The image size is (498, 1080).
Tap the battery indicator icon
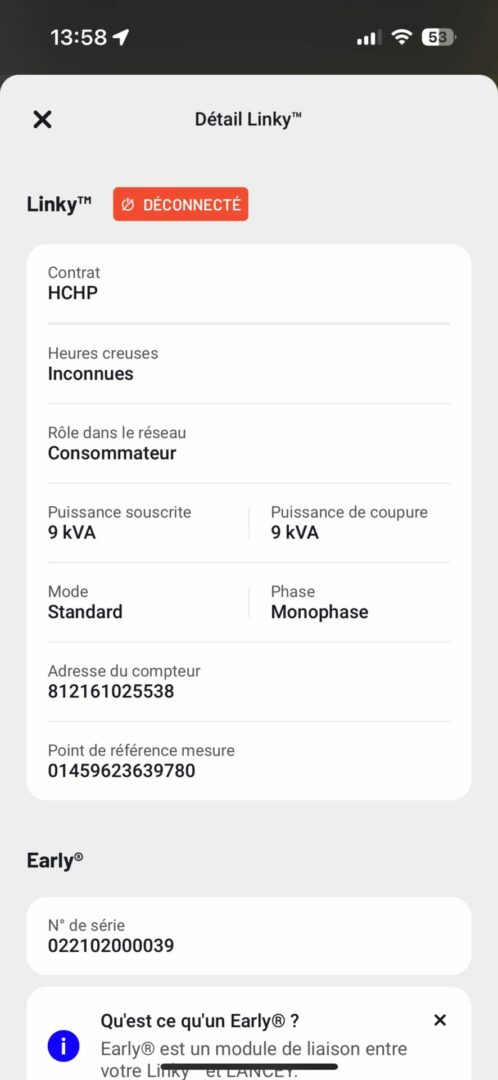(439, 37)
